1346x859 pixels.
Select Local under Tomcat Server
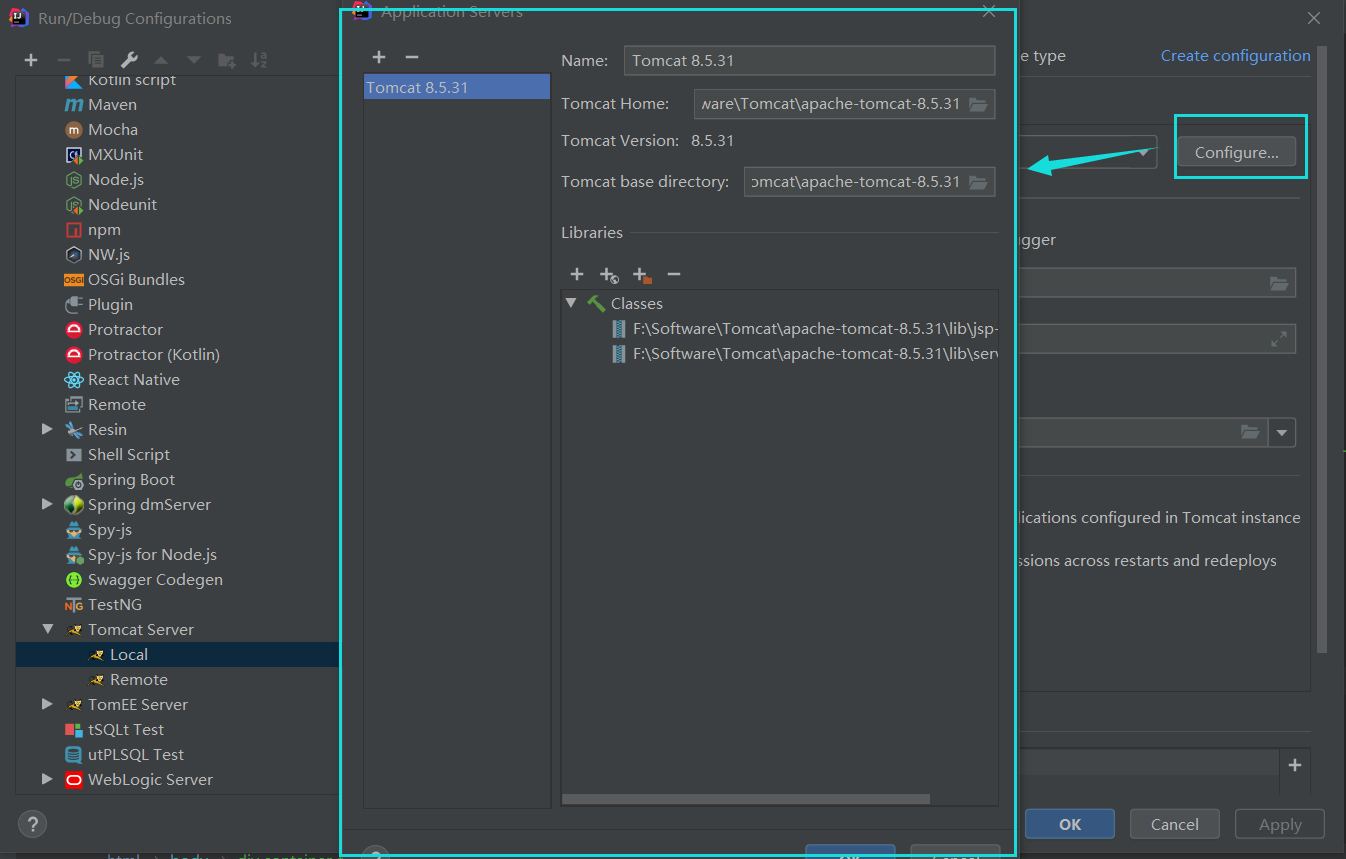point(128,654)
